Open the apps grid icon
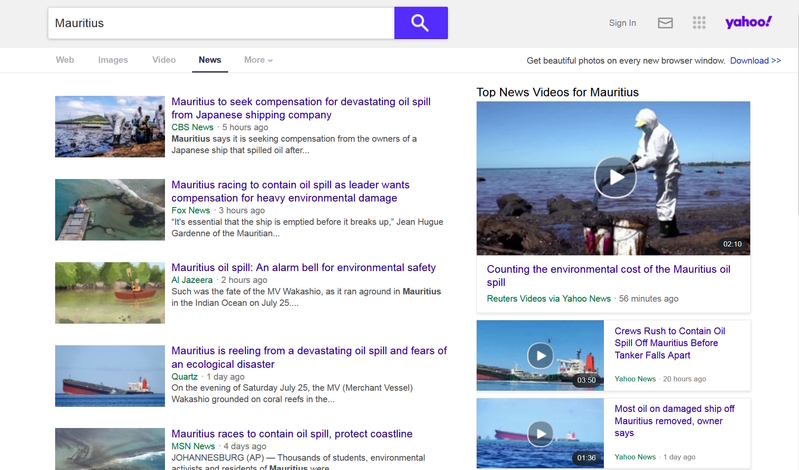Image resolution: width=799 pixels, height=470 pixels. (699, 22)
